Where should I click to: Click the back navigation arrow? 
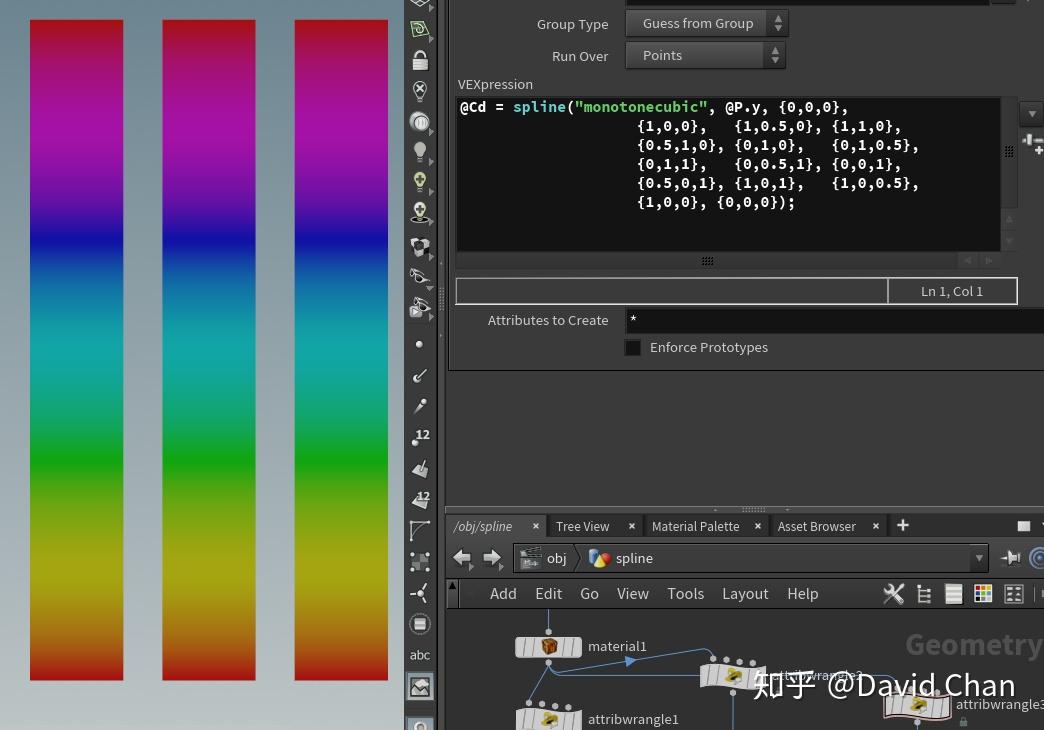pos(462,558)
